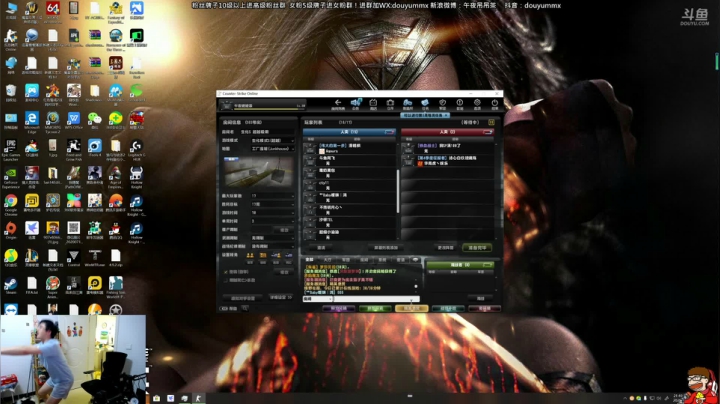This screenshot has height=404, width=720.
Task: Focus the chat message input field
Action: (x=377, y=299)
